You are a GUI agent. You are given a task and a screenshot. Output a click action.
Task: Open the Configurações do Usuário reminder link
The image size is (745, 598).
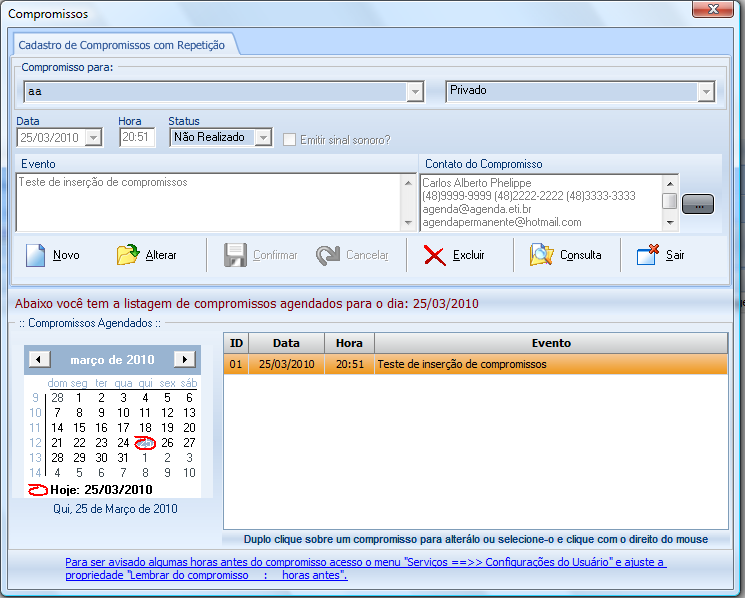pyautogui.click(x=366, y=569)
